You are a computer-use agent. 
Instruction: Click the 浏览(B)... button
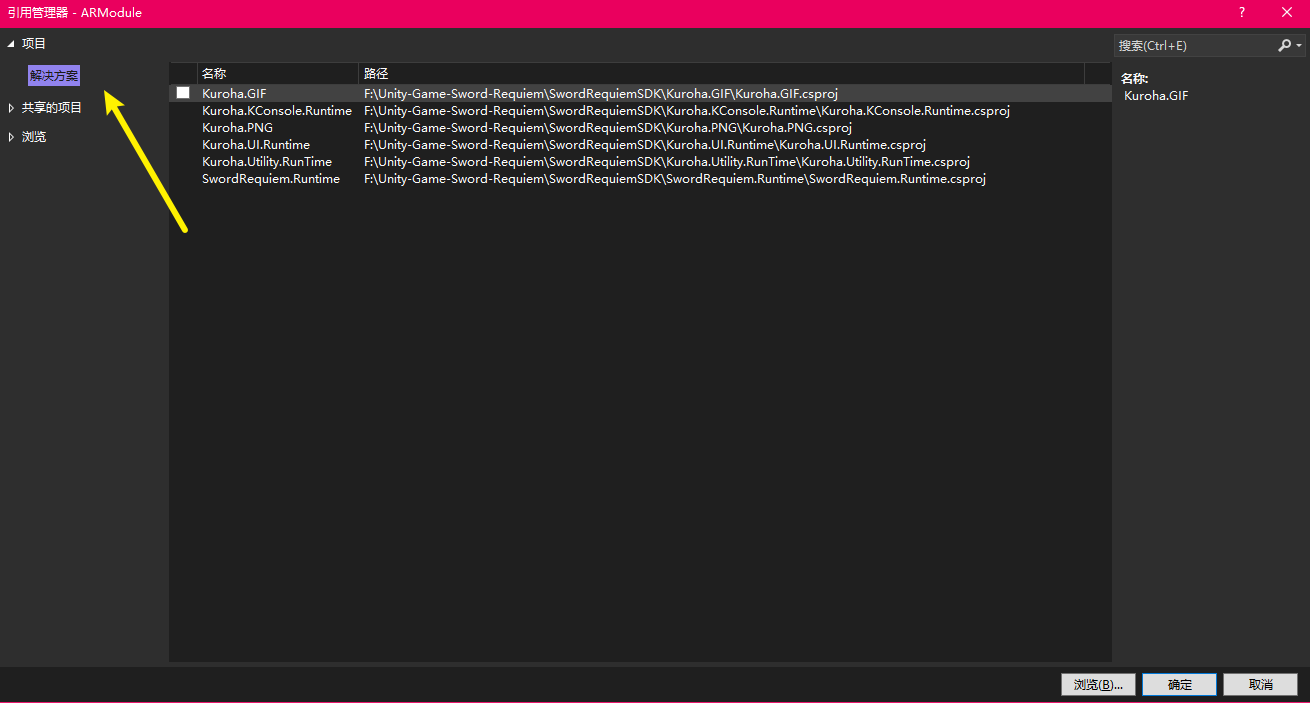(1098, 685)
